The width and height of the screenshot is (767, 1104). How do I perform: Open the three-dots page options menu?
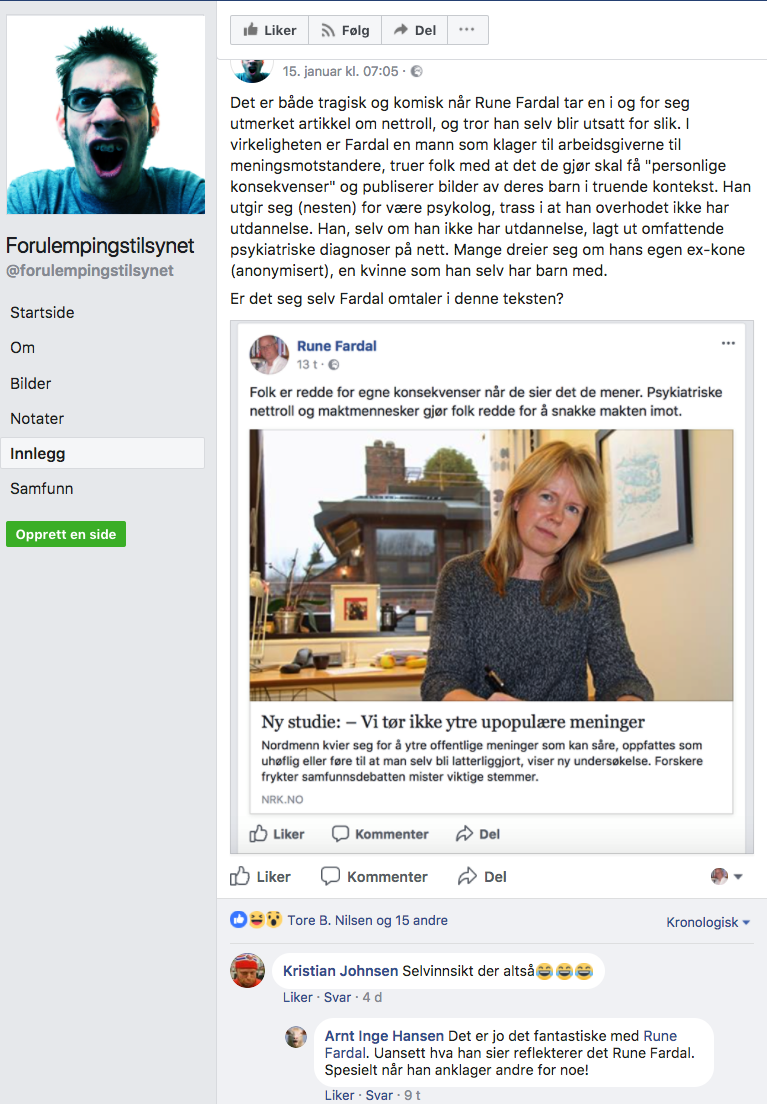click(467, 30)
